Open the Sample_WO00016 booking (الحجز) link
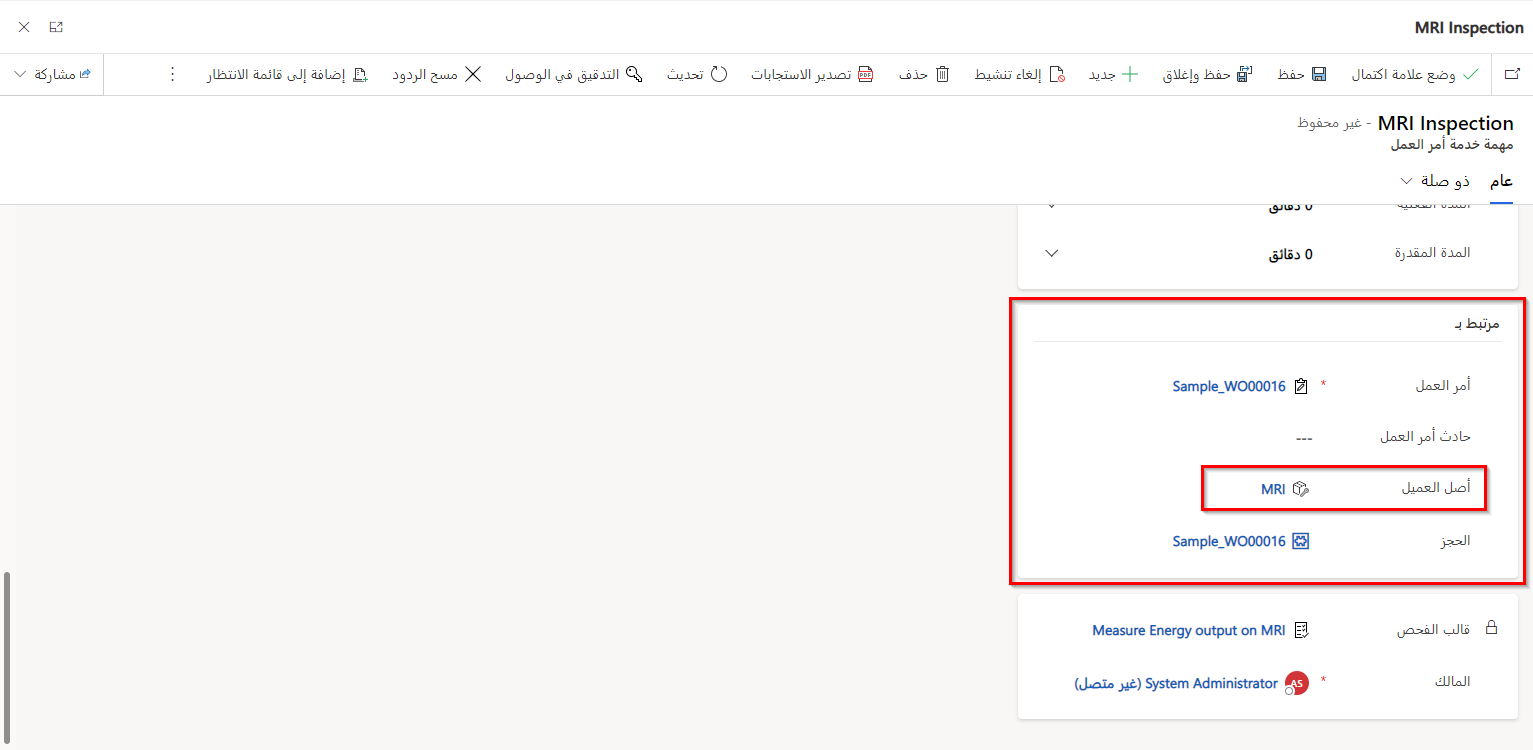 1229,541
